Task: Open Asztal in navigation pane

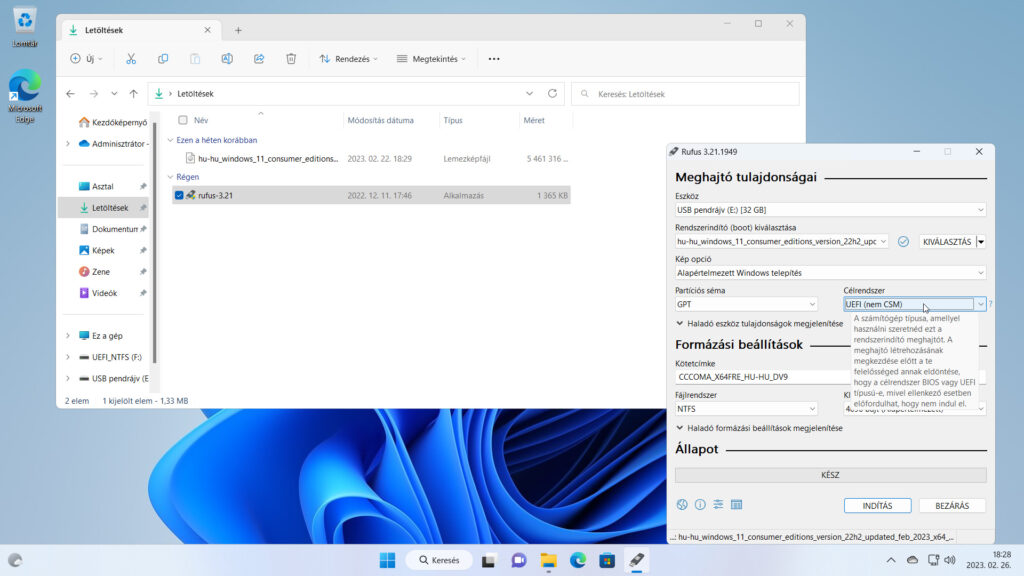Action: (103, 186)
